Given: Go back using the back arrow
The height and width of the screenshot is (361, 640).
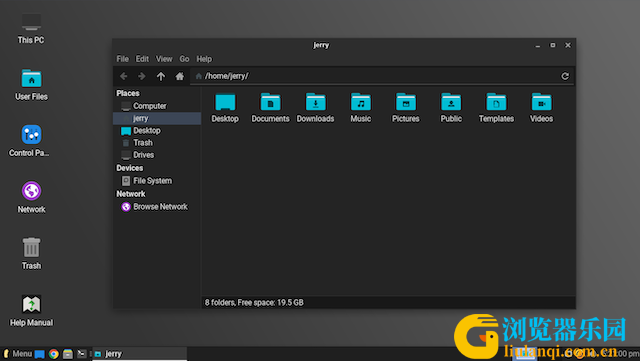Looking at the screenshot, I should (x=124, y=76).
